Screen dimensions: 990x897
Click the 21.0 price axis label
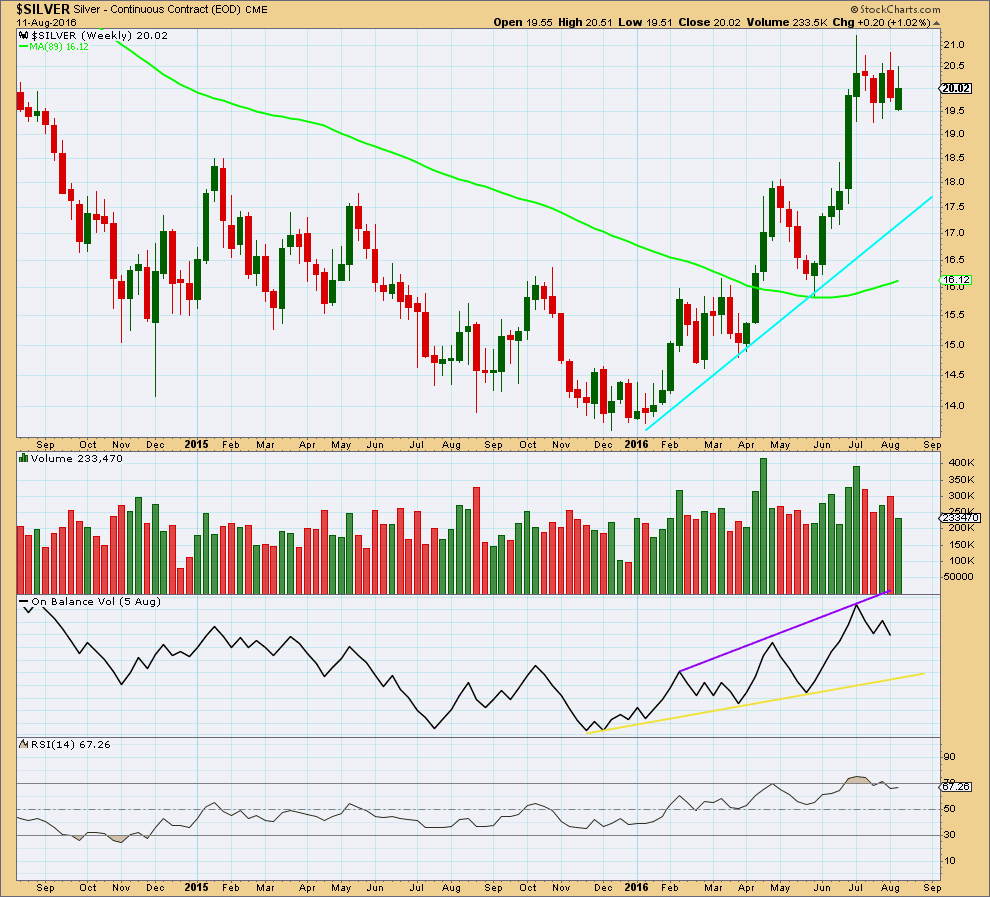[x=953, y=45]
